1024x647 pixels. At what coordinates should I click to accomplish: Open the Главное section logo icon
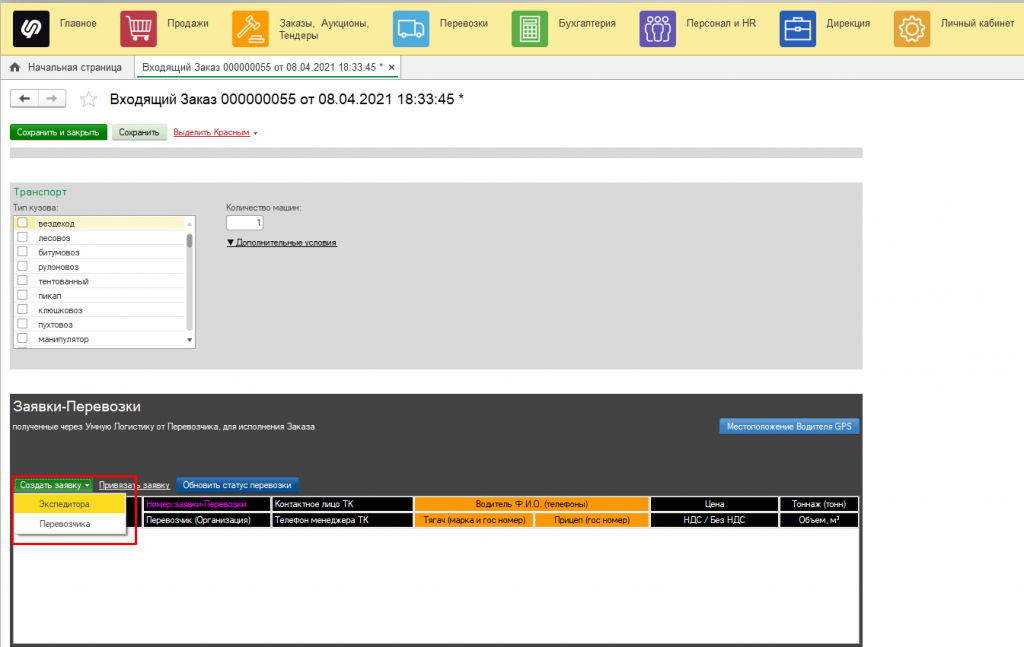pos(31,29)
